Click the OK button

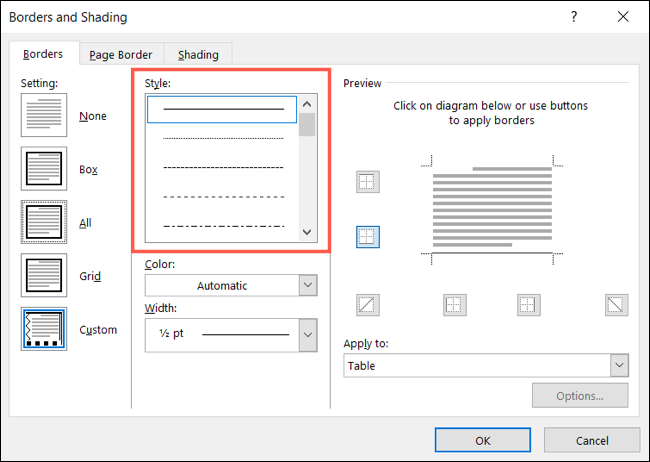(482, 439)
